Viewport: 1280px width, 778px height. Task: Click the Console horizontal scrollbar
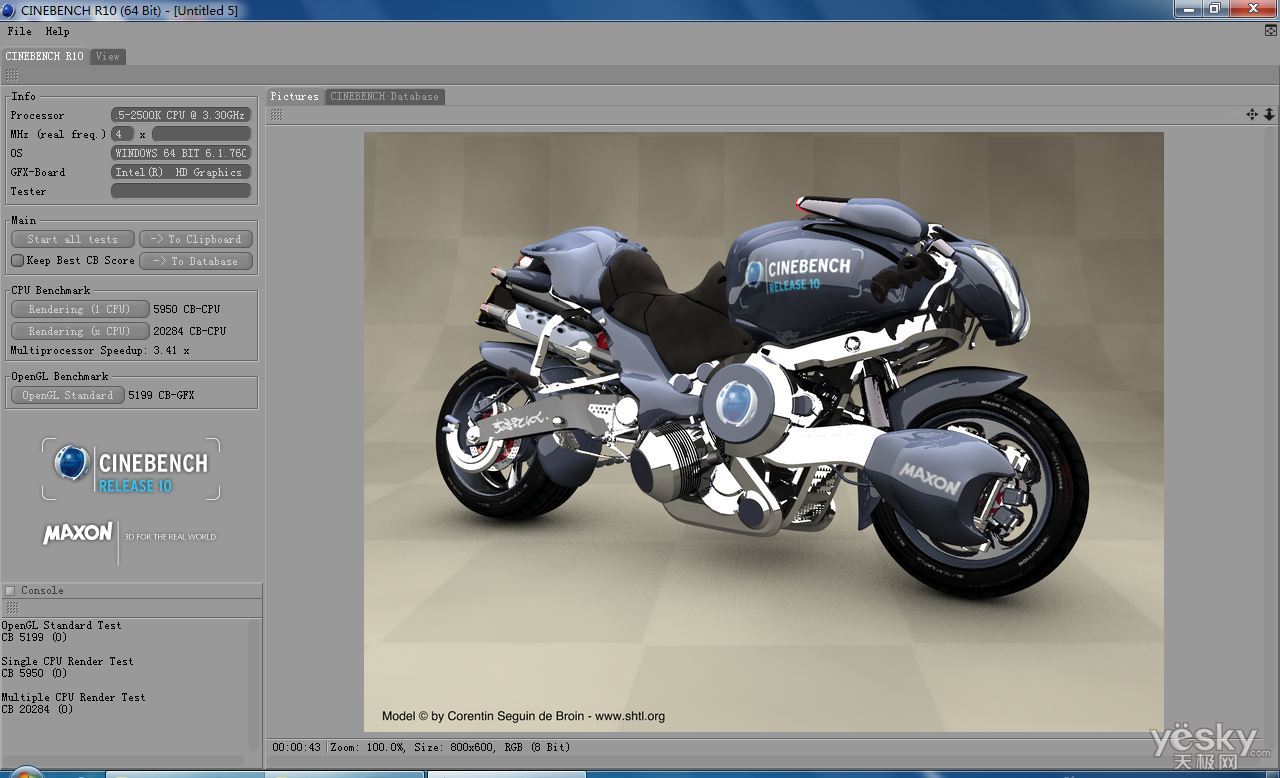[125, 761]
